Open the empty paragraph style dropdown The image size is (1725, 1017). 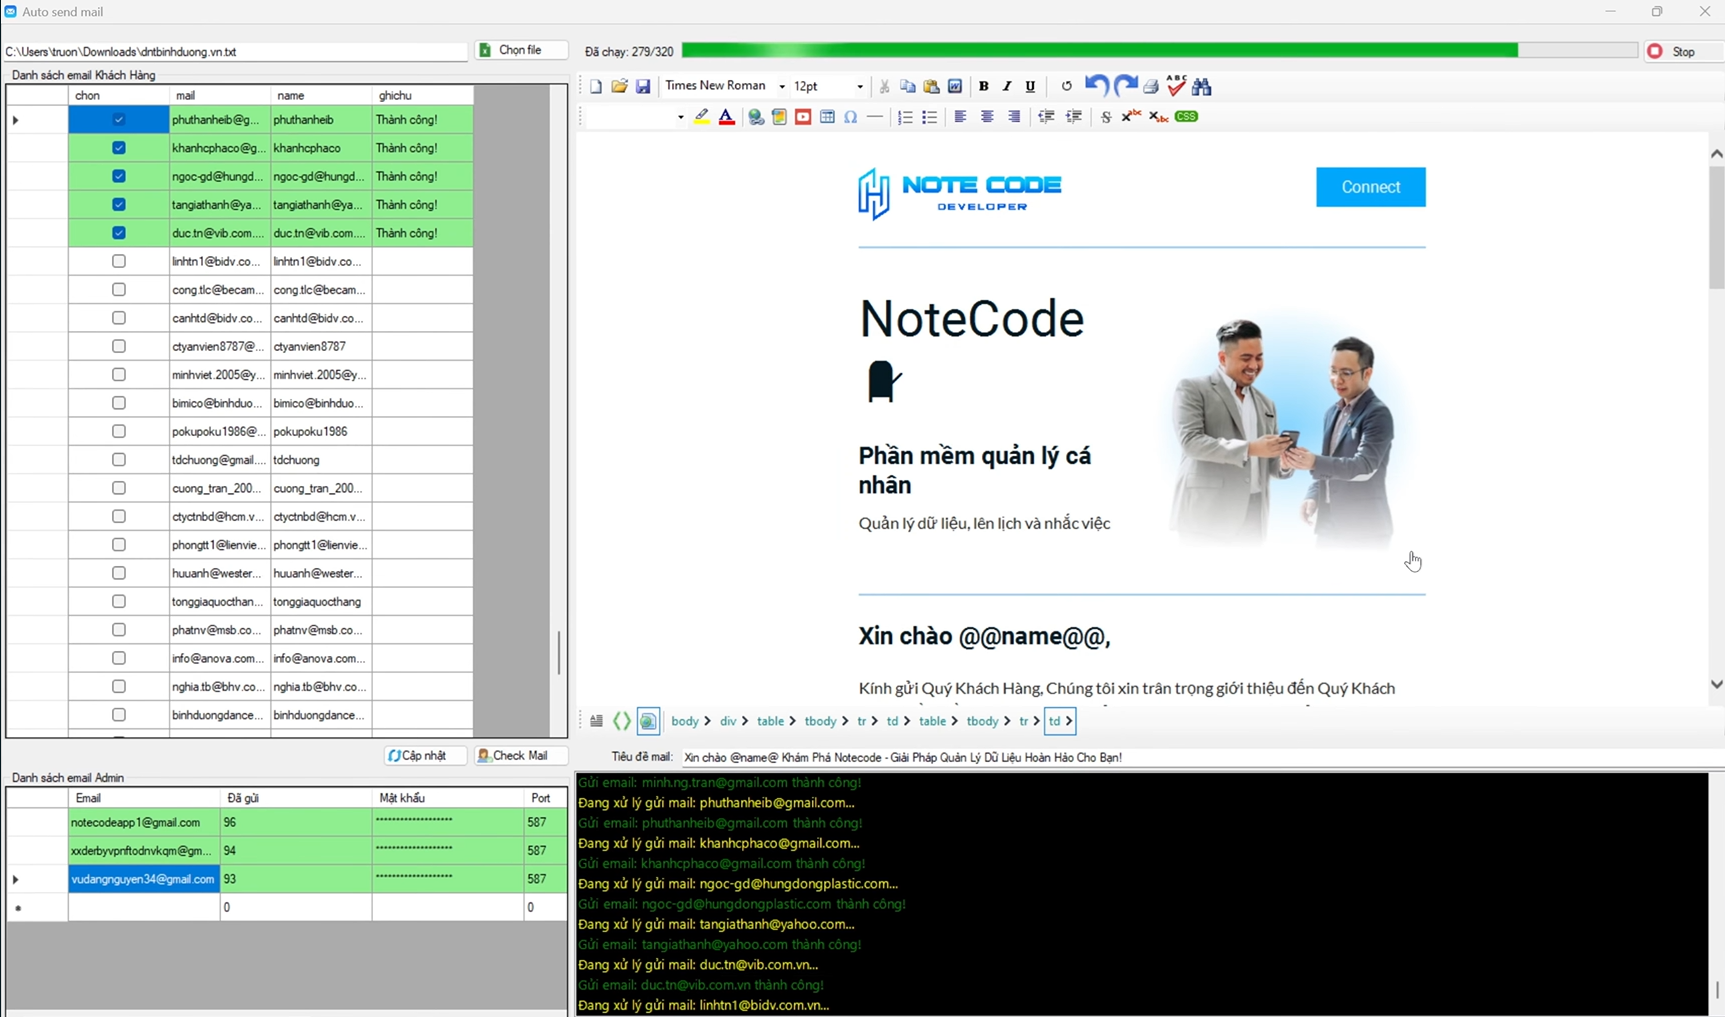tap(680, 117)
